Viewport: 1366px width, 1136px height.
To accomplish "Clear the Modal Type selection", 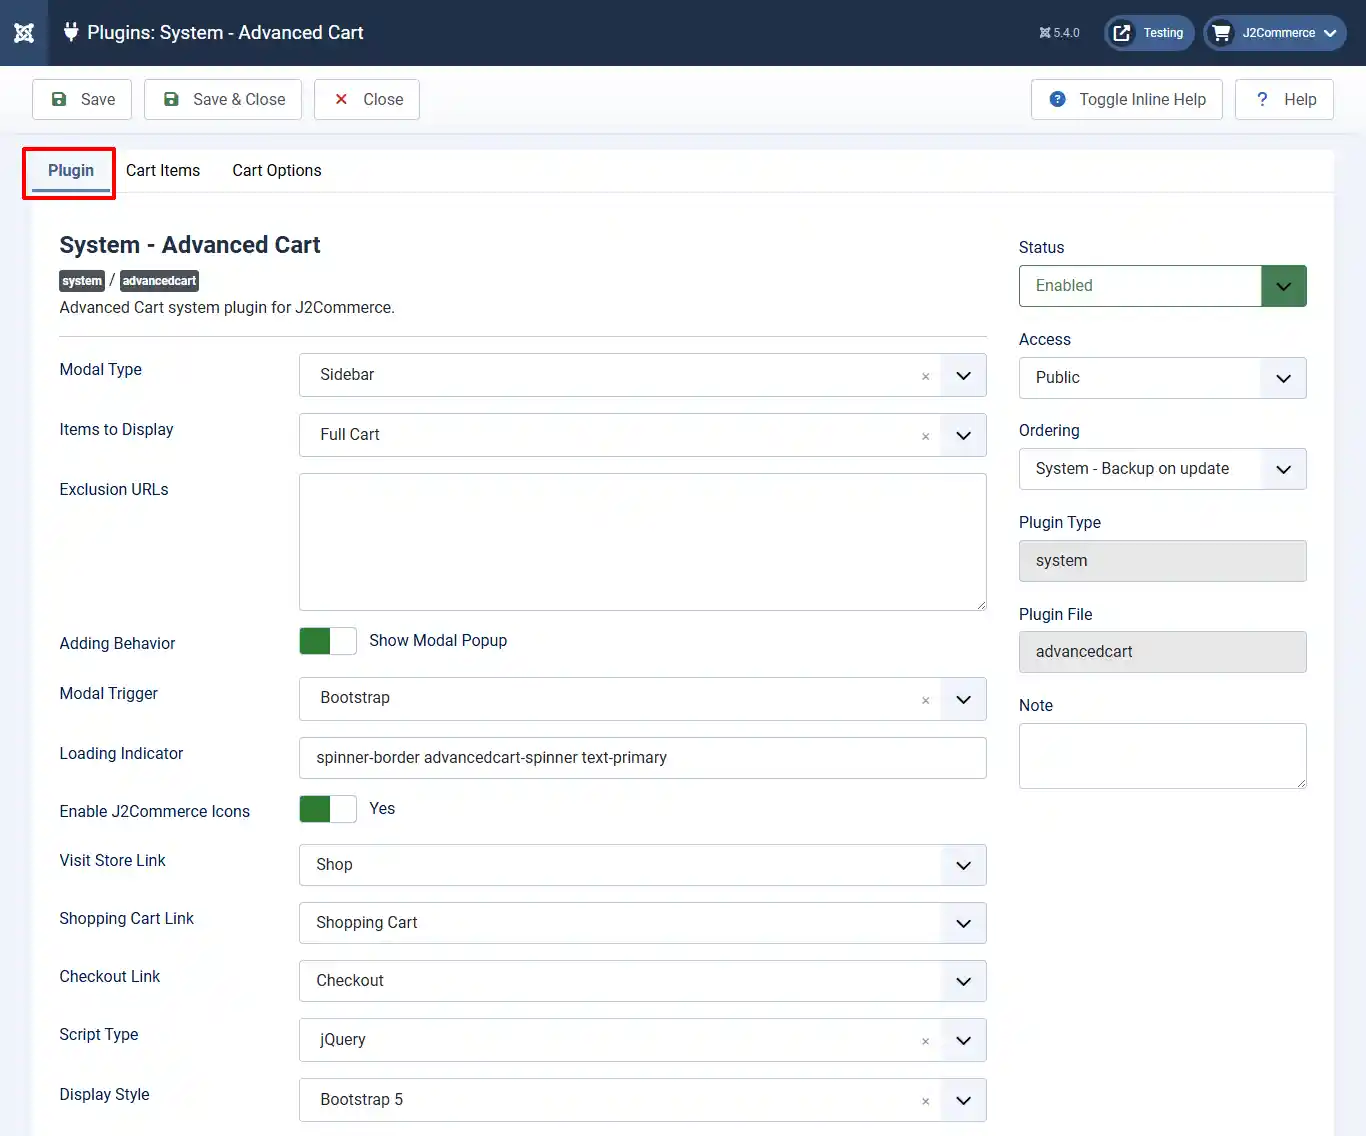I will pyautogui.click(x=925, y=376).
